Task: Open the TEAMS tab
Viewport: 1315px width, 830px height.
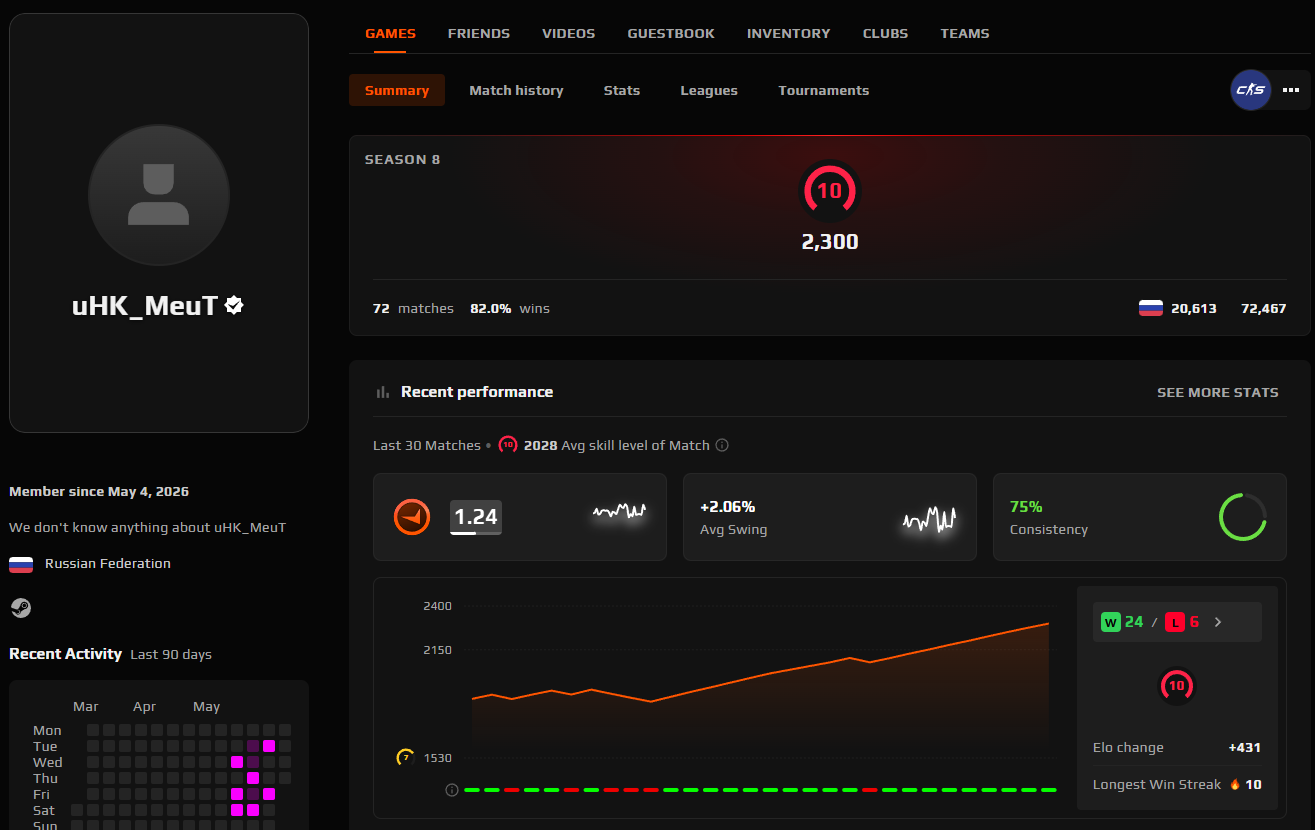Action: (x=965, y=33)
